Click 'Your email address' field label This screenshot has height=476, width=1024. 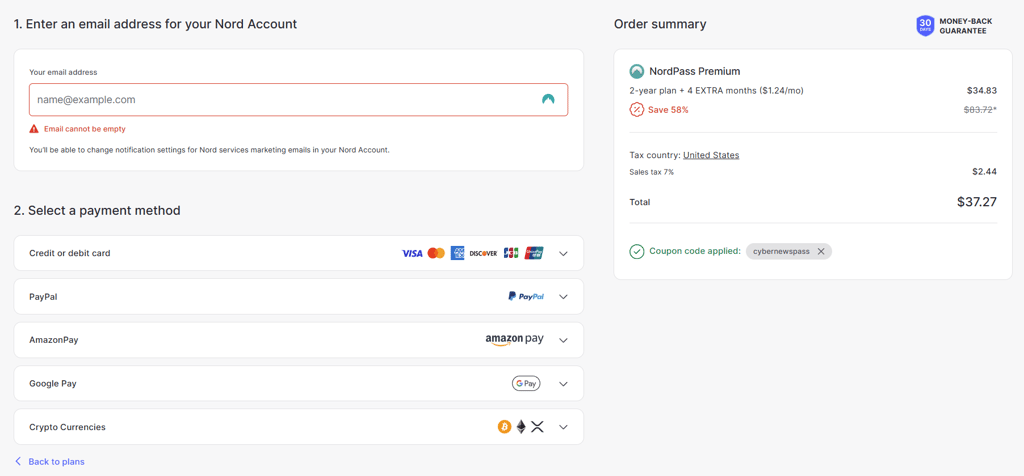(x=63, y=72)
